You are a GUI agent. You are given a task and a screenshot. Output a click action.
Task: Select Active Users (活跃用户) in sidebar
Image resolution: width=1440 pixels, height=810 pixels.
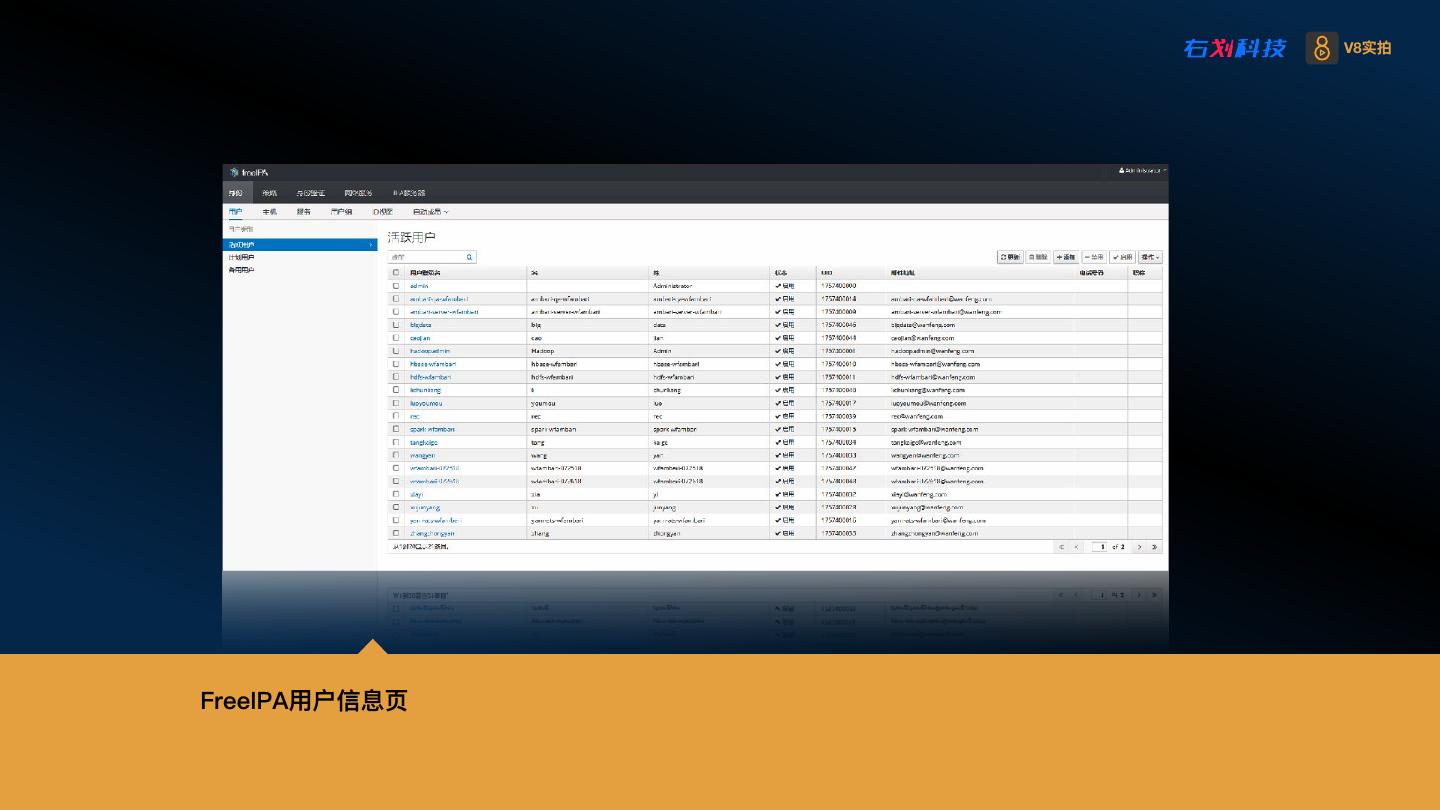241,245
